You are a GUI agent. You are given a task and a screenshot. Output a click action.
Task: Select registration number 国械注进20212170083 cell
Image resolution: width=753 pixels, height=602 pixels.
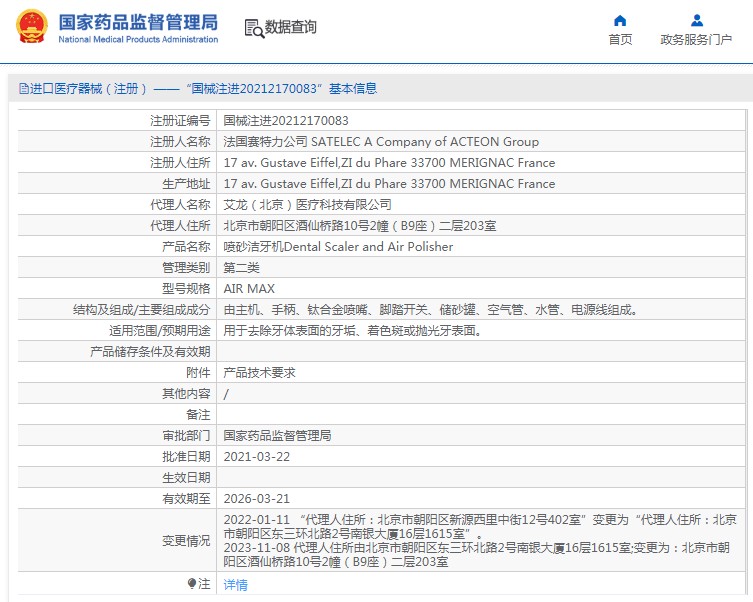coord(286,120)
